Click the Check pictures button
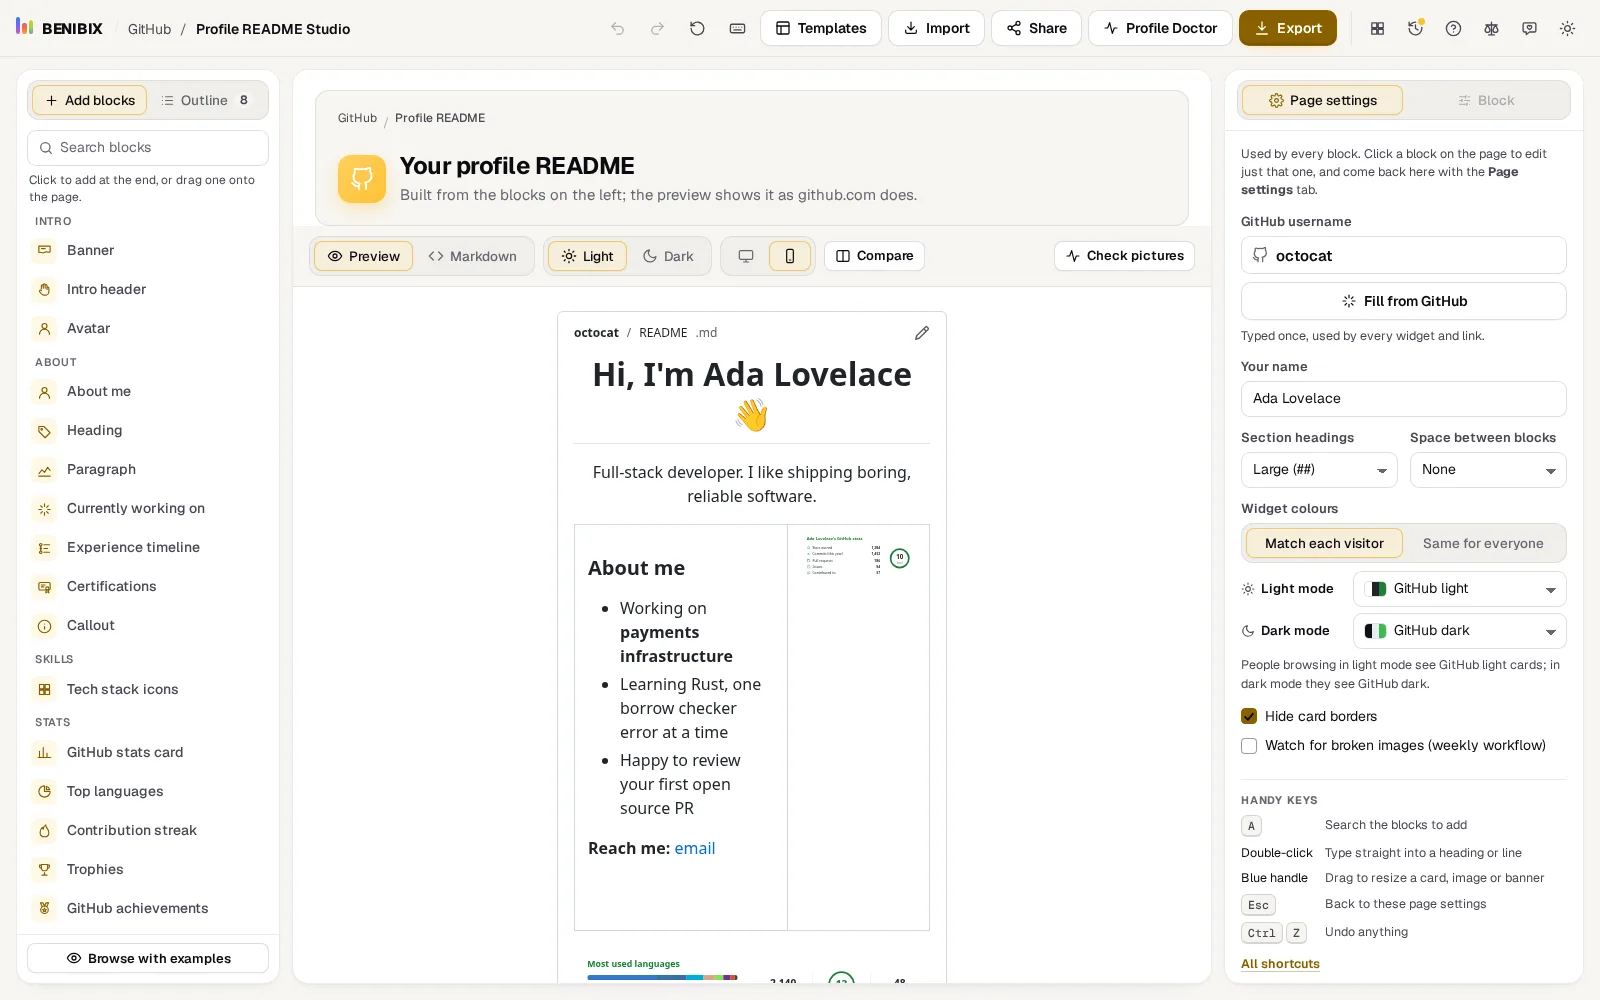 (1124, 256)
